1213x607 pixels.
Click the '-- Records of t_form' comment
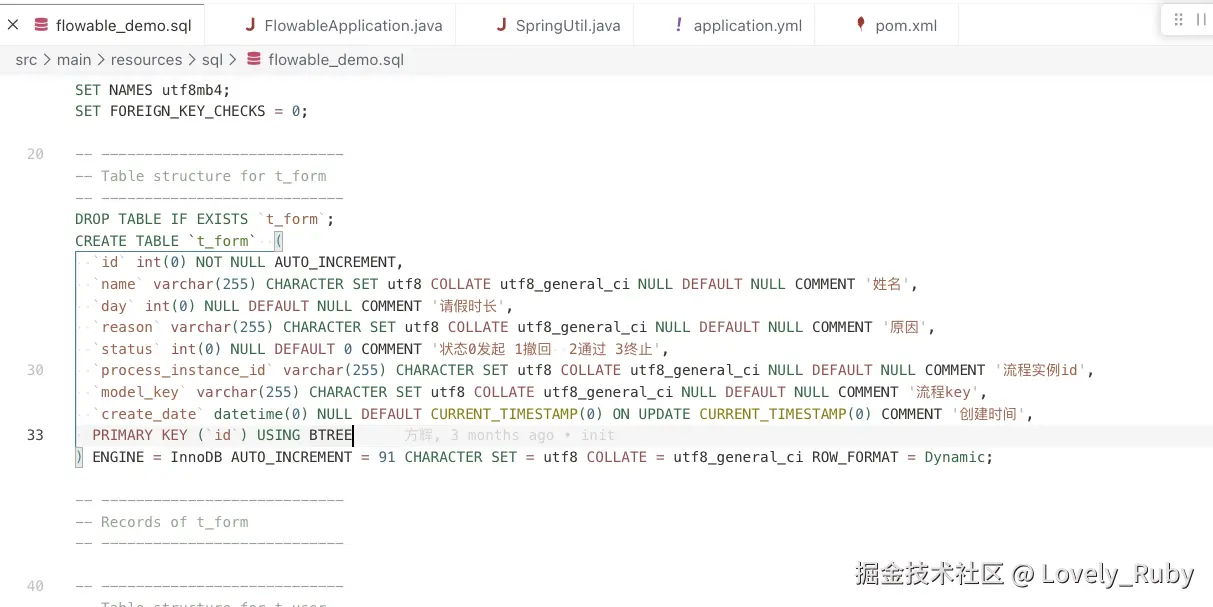[162, 522]
